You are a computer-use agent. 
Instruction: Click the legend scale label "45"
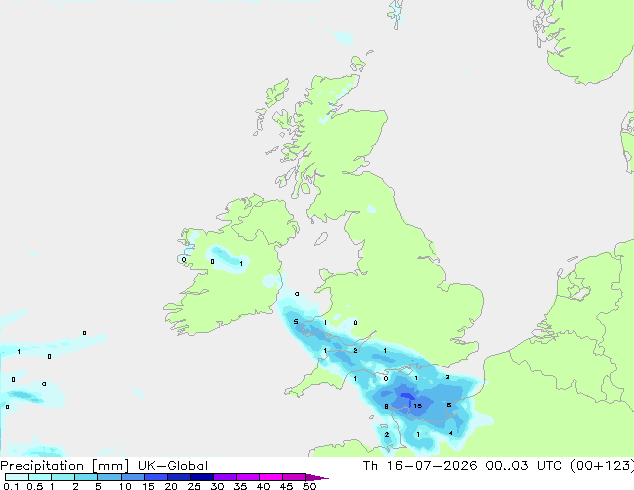click(287, 486)
